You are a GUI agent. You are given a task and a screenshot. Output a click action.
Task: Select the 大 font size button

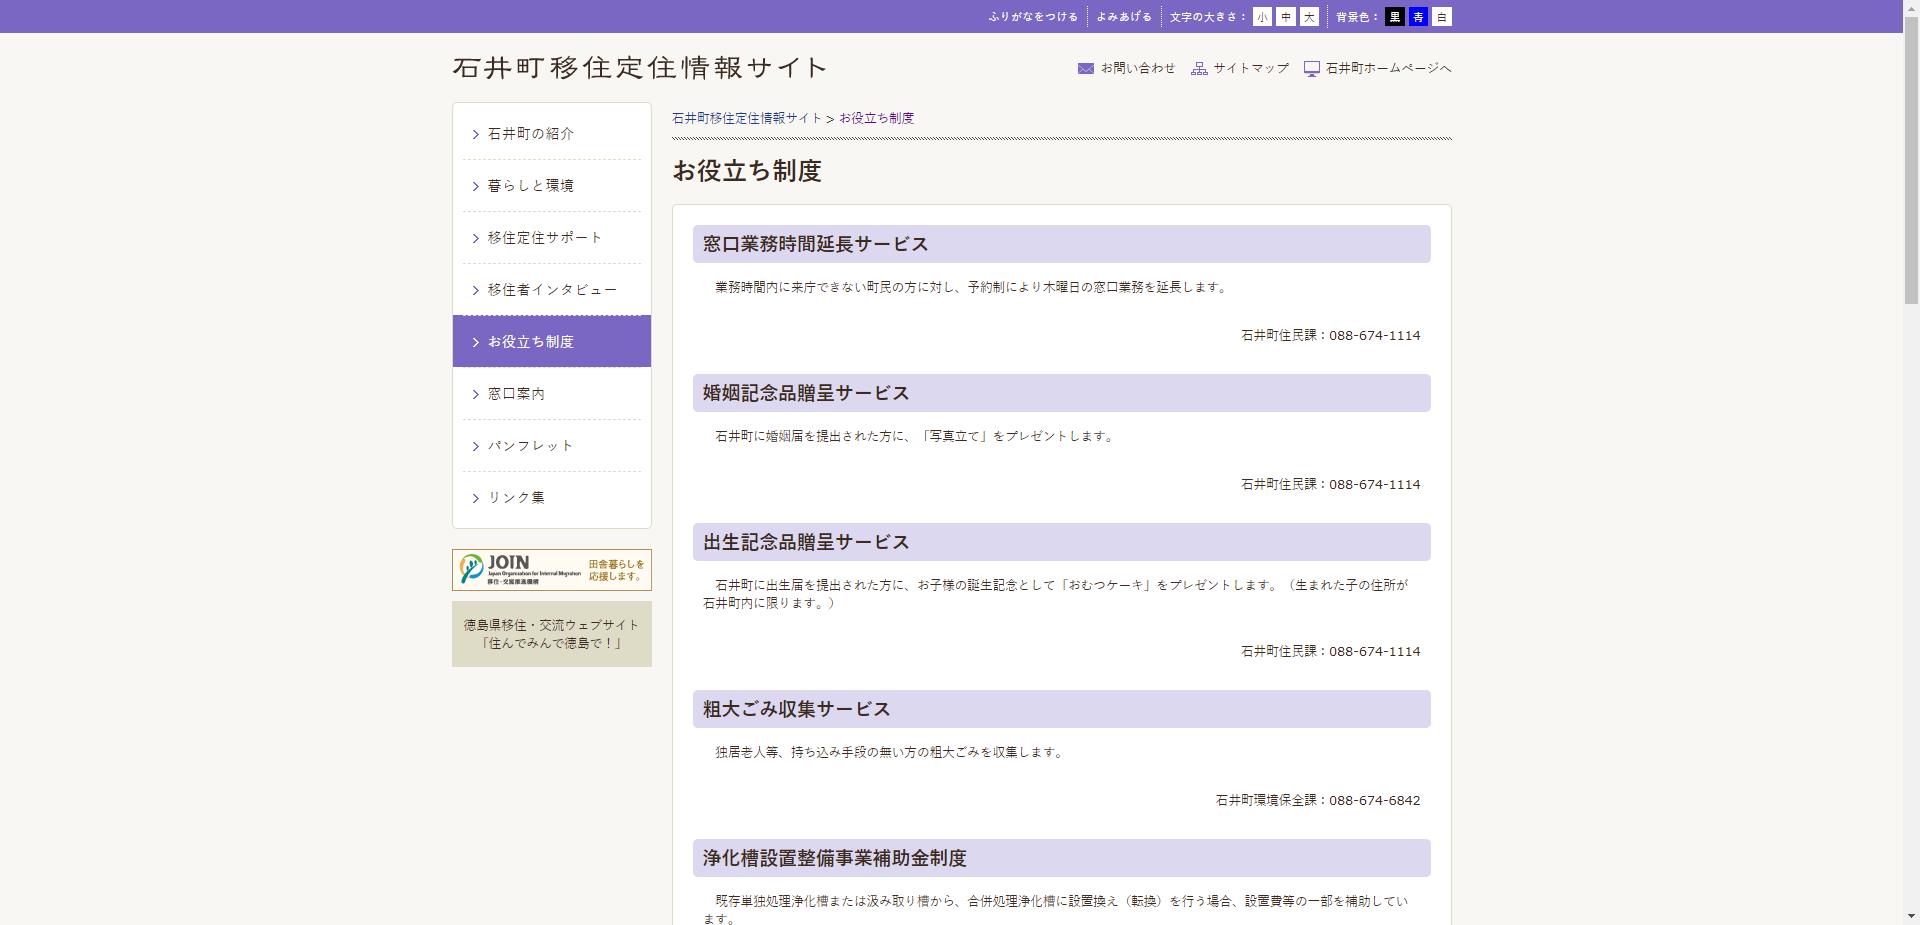pos(1310,16)
